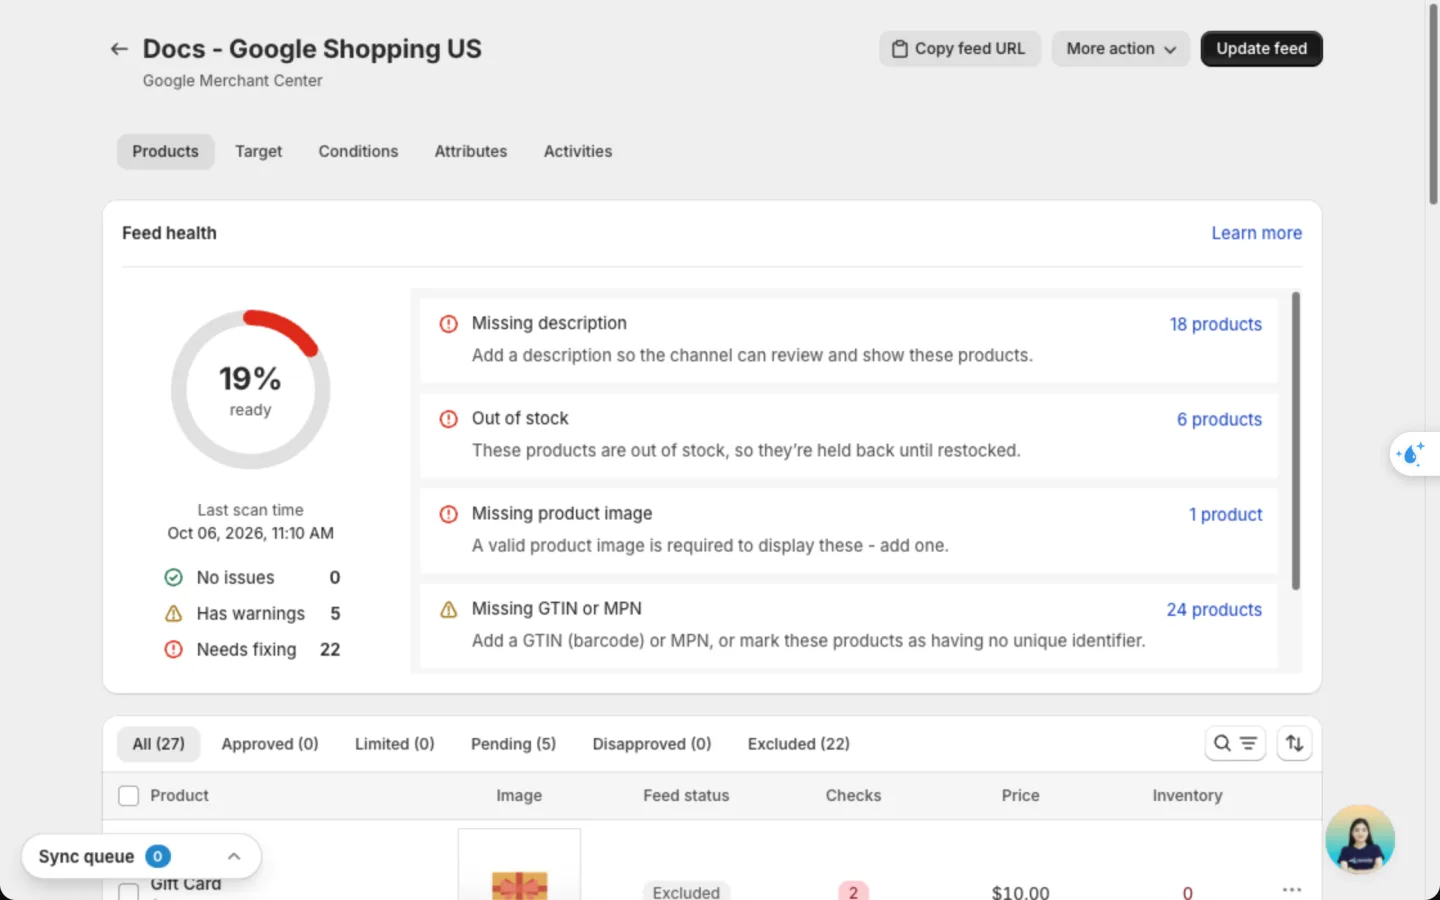
Task: Open the 1 product link
Action: [x=1226, y=515]
